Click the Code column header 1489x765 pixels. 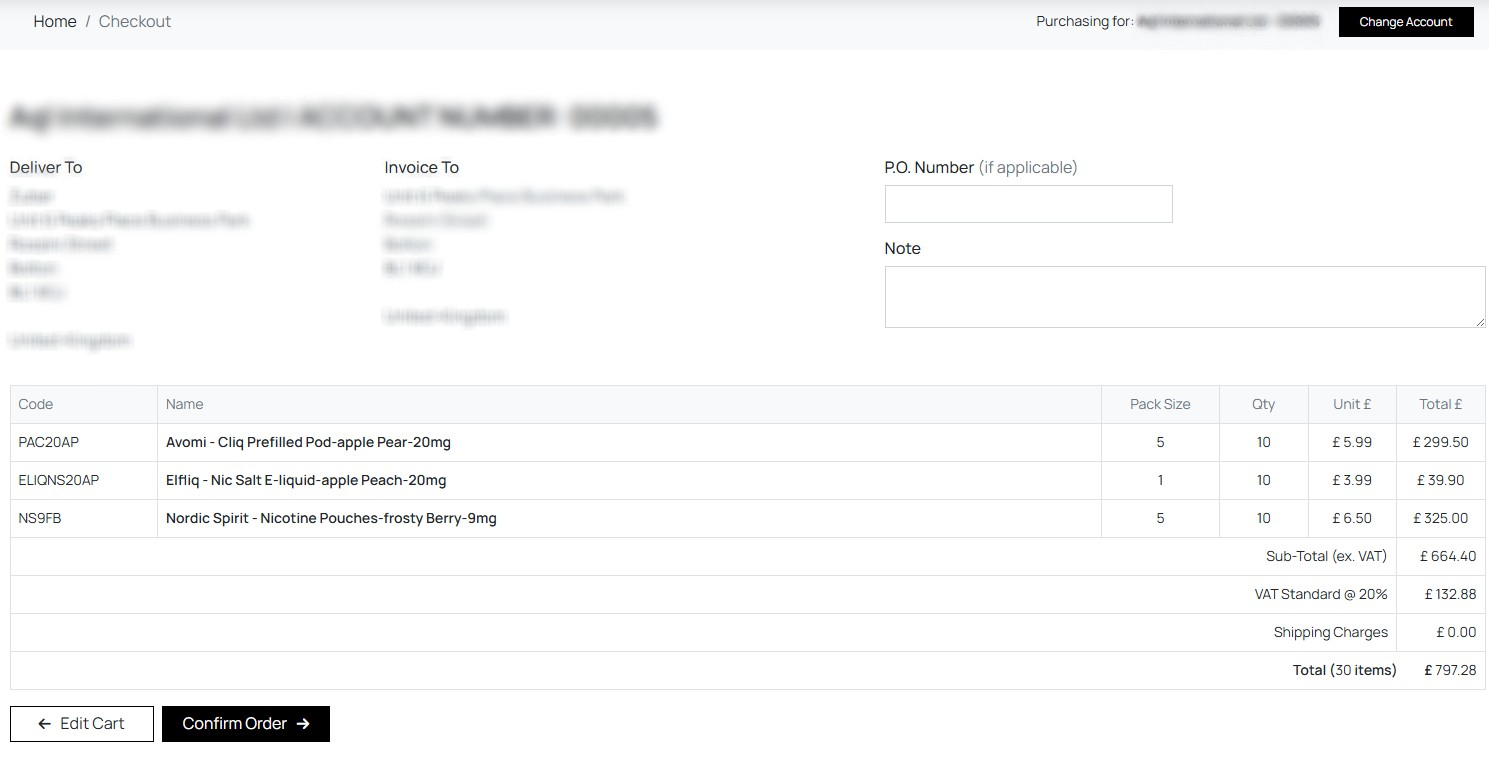[36, 404]
